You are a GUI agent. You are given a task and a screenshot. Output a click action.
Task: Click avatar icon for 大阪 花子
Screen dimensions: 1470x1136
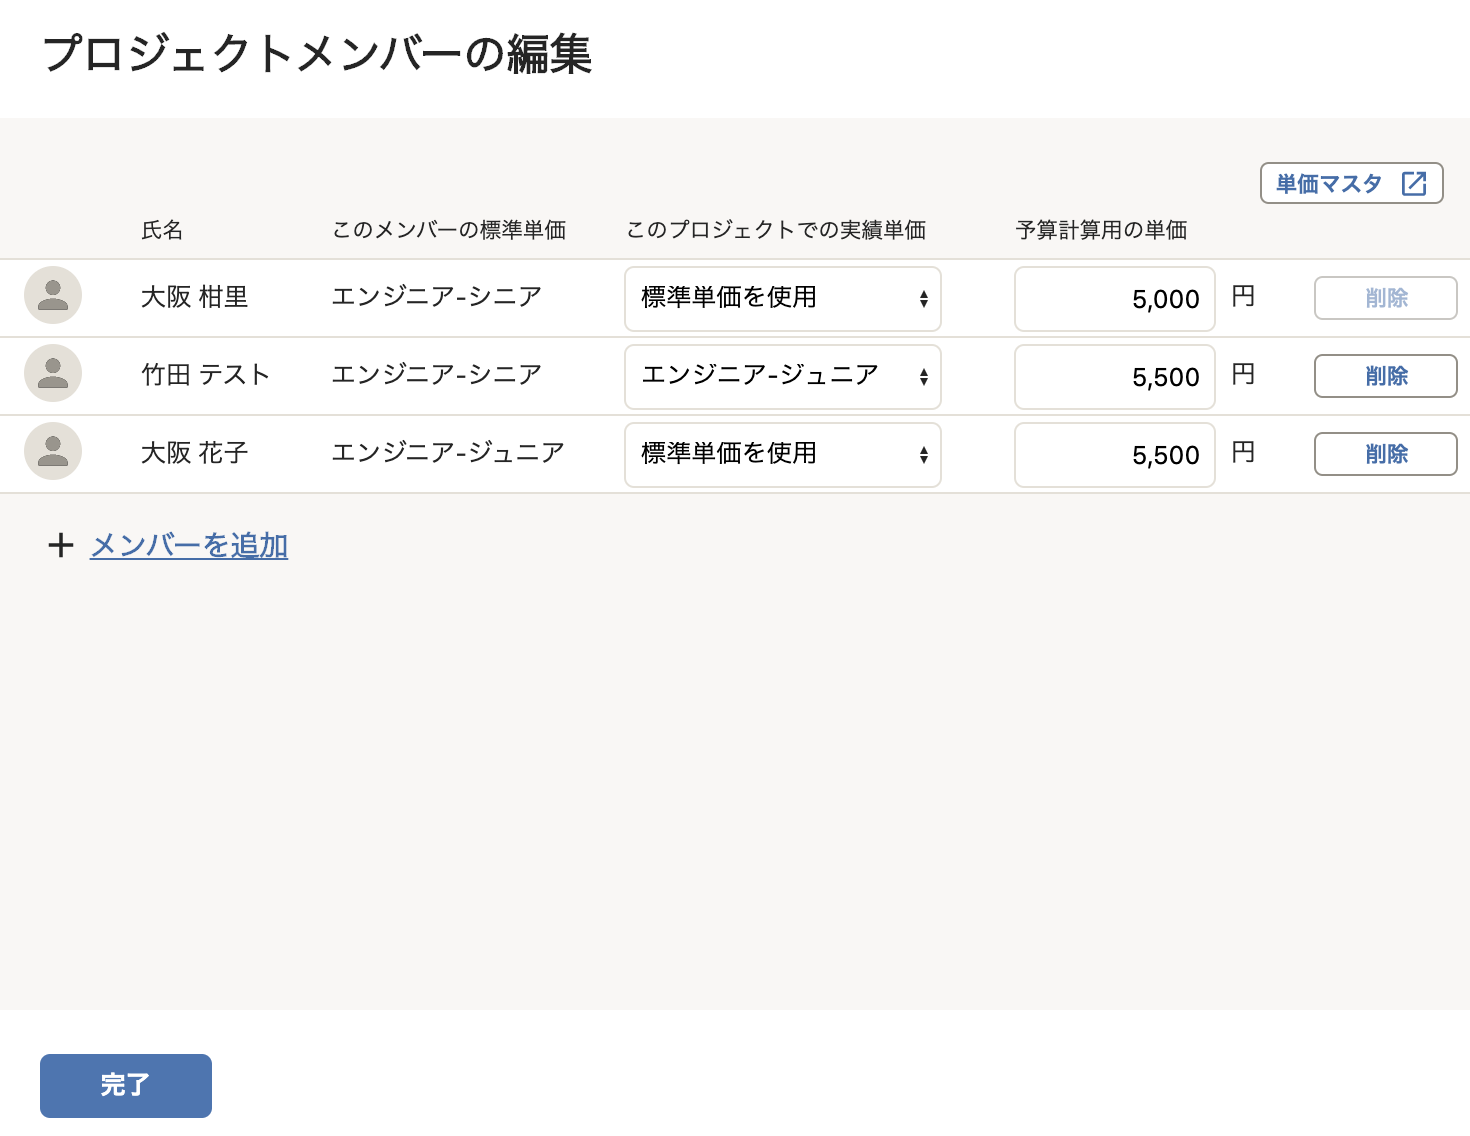coord(53,451)
